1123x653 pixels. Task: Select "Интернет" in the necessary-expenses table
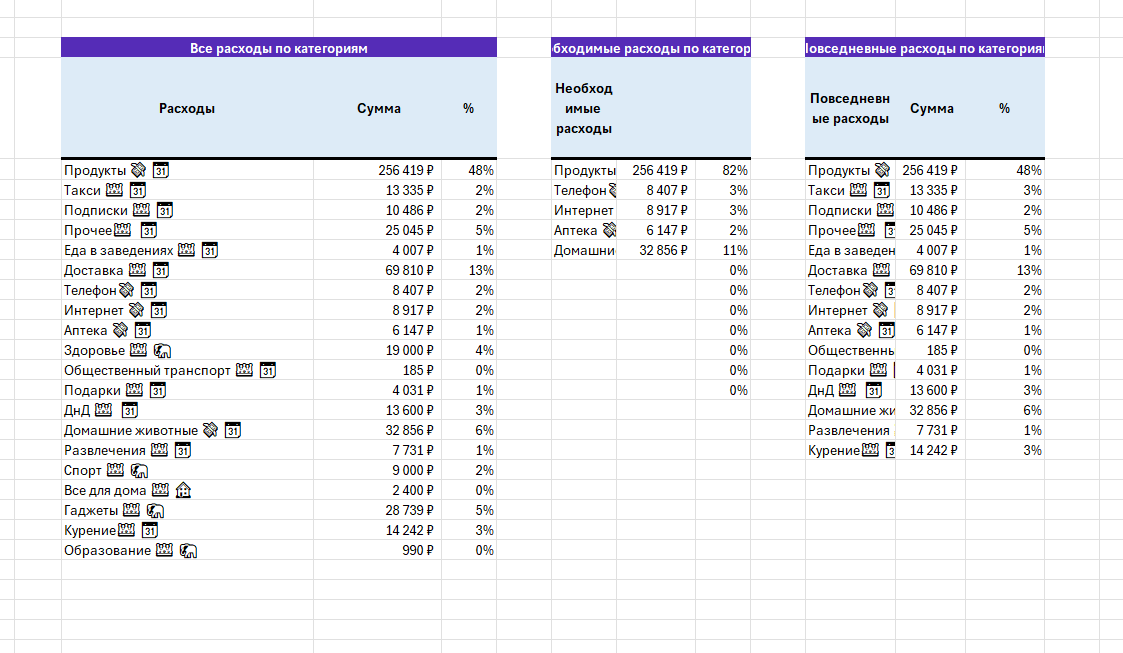(x=584, y=210)
